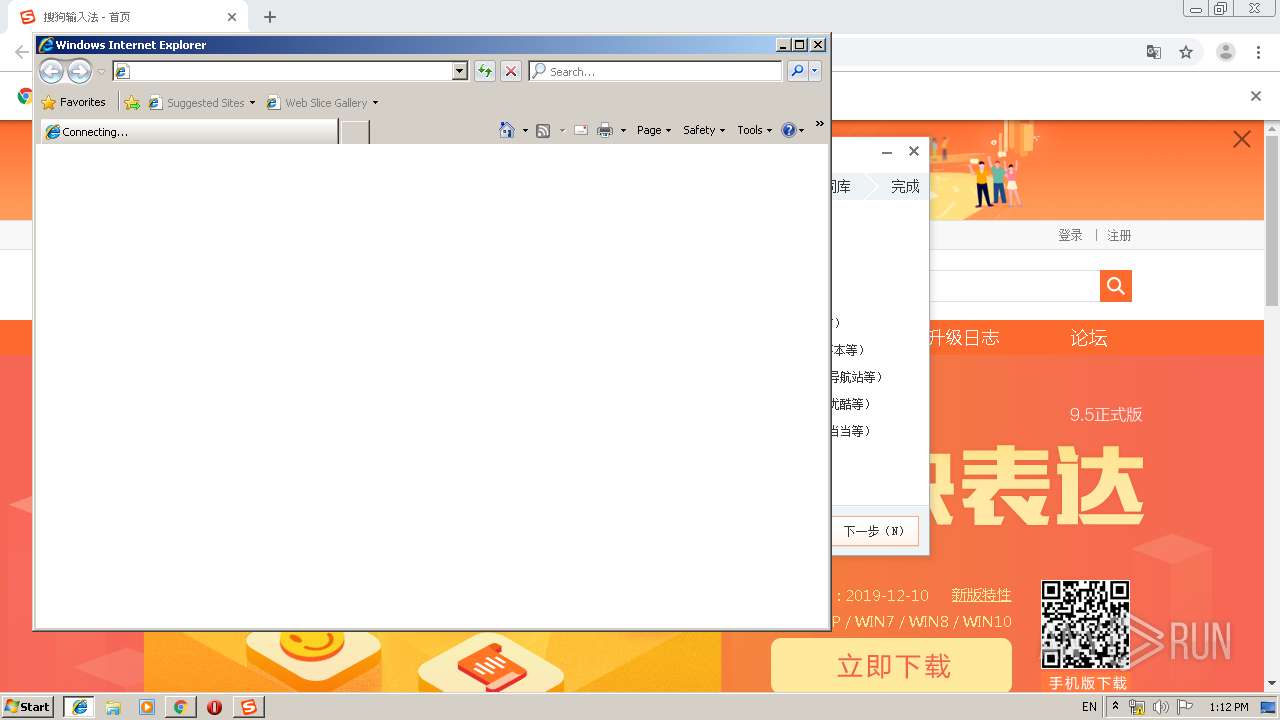Click the Help question mark icon

tap(789, 130)
